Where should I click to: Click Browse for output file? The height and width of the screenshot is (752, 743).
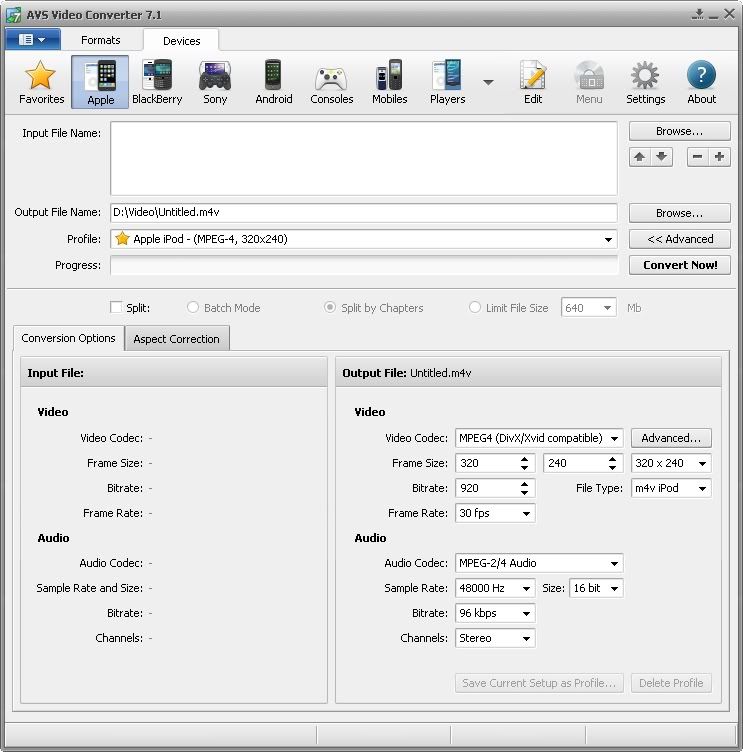680,212
